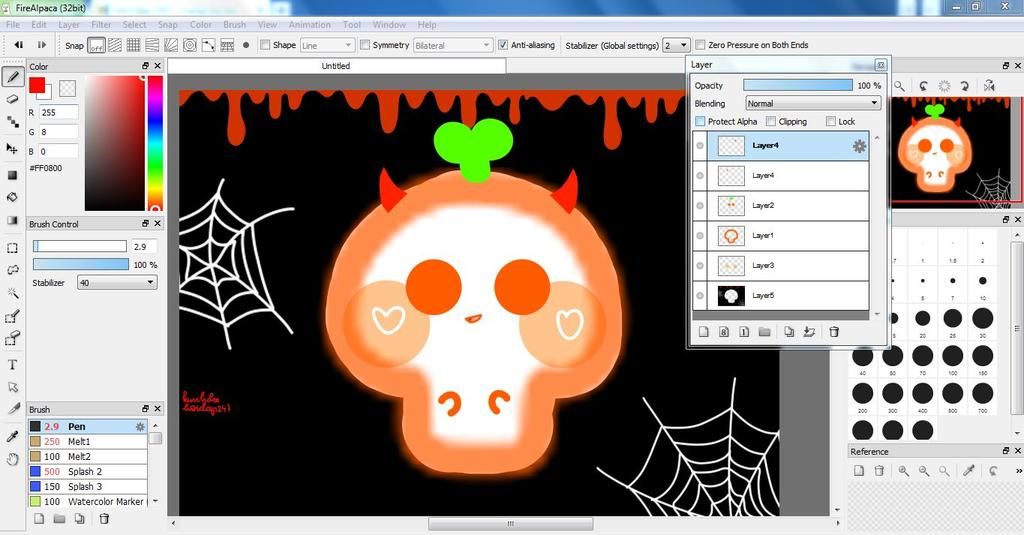Viewport: 1024px width, 535px height.
Task: Open the Window menu
Action: [x=389, y=25]
